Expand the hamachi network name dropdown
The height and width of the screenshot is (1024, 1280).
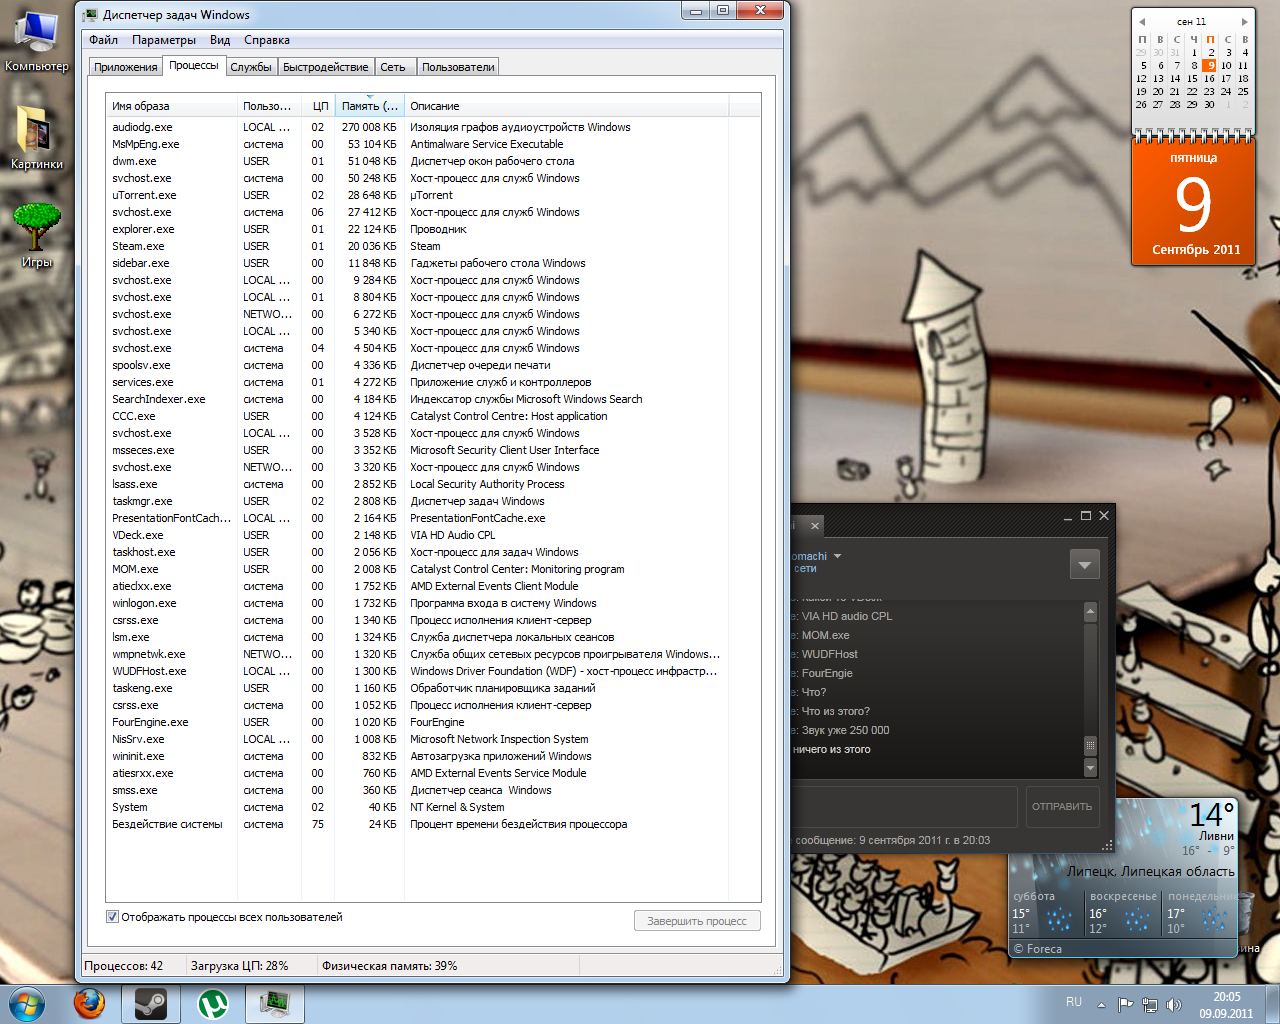point(837,556)
